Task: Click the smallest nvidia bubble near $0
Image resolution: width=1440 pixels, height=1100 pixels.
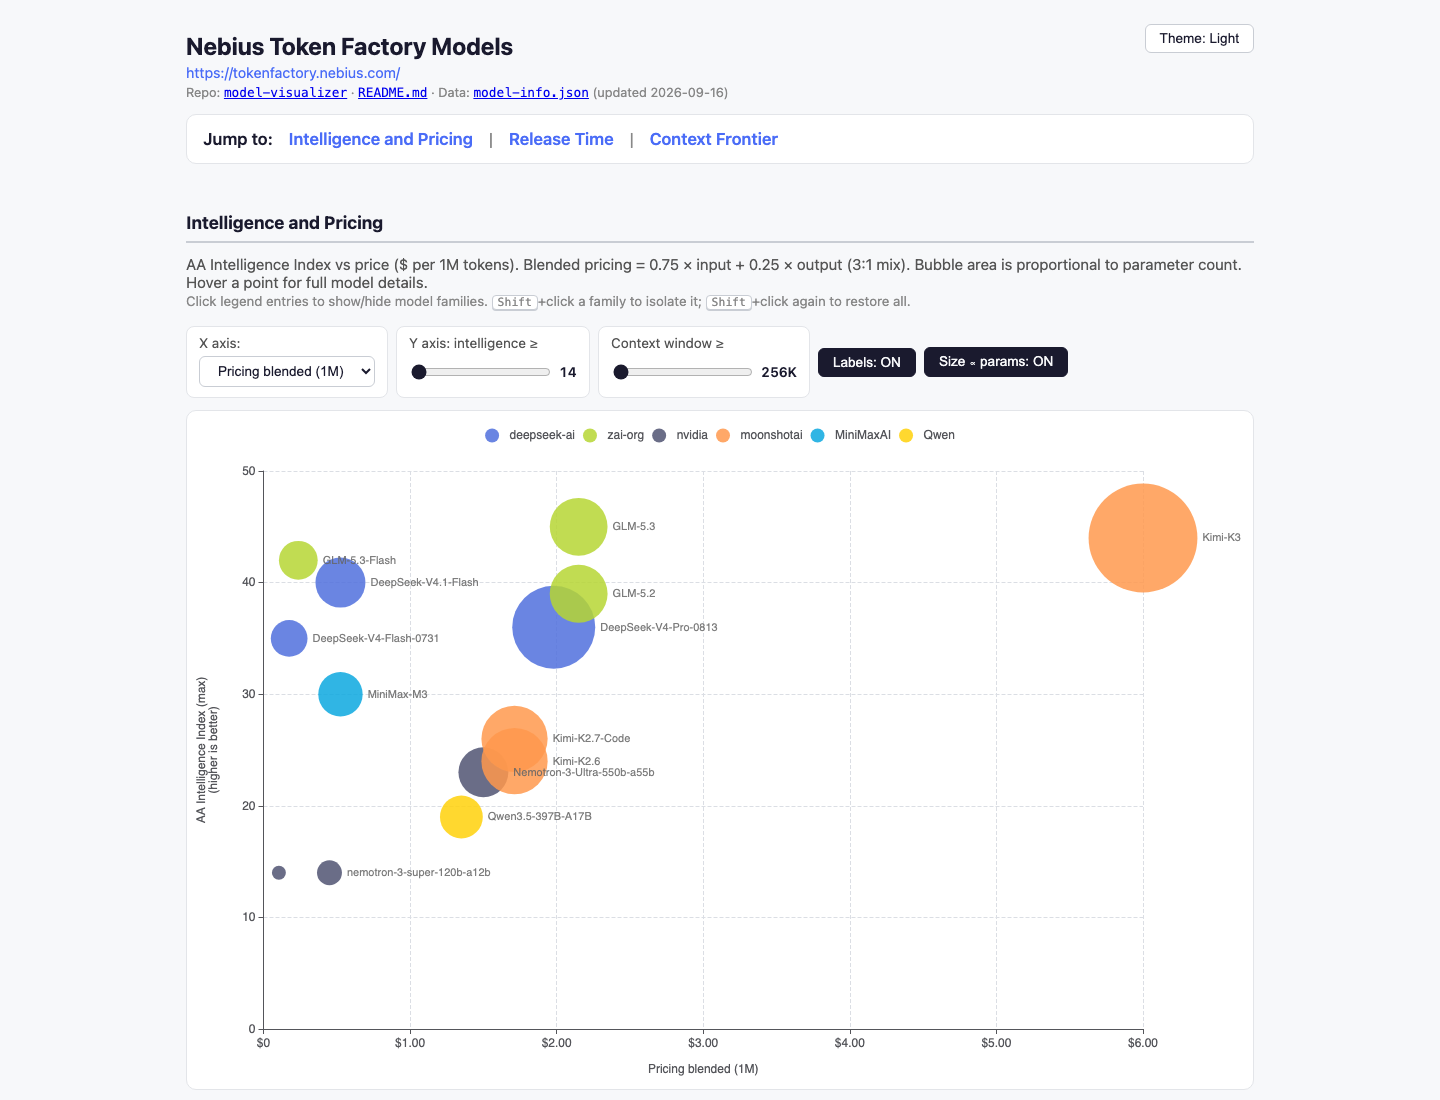Action: [x=279, y=873]
